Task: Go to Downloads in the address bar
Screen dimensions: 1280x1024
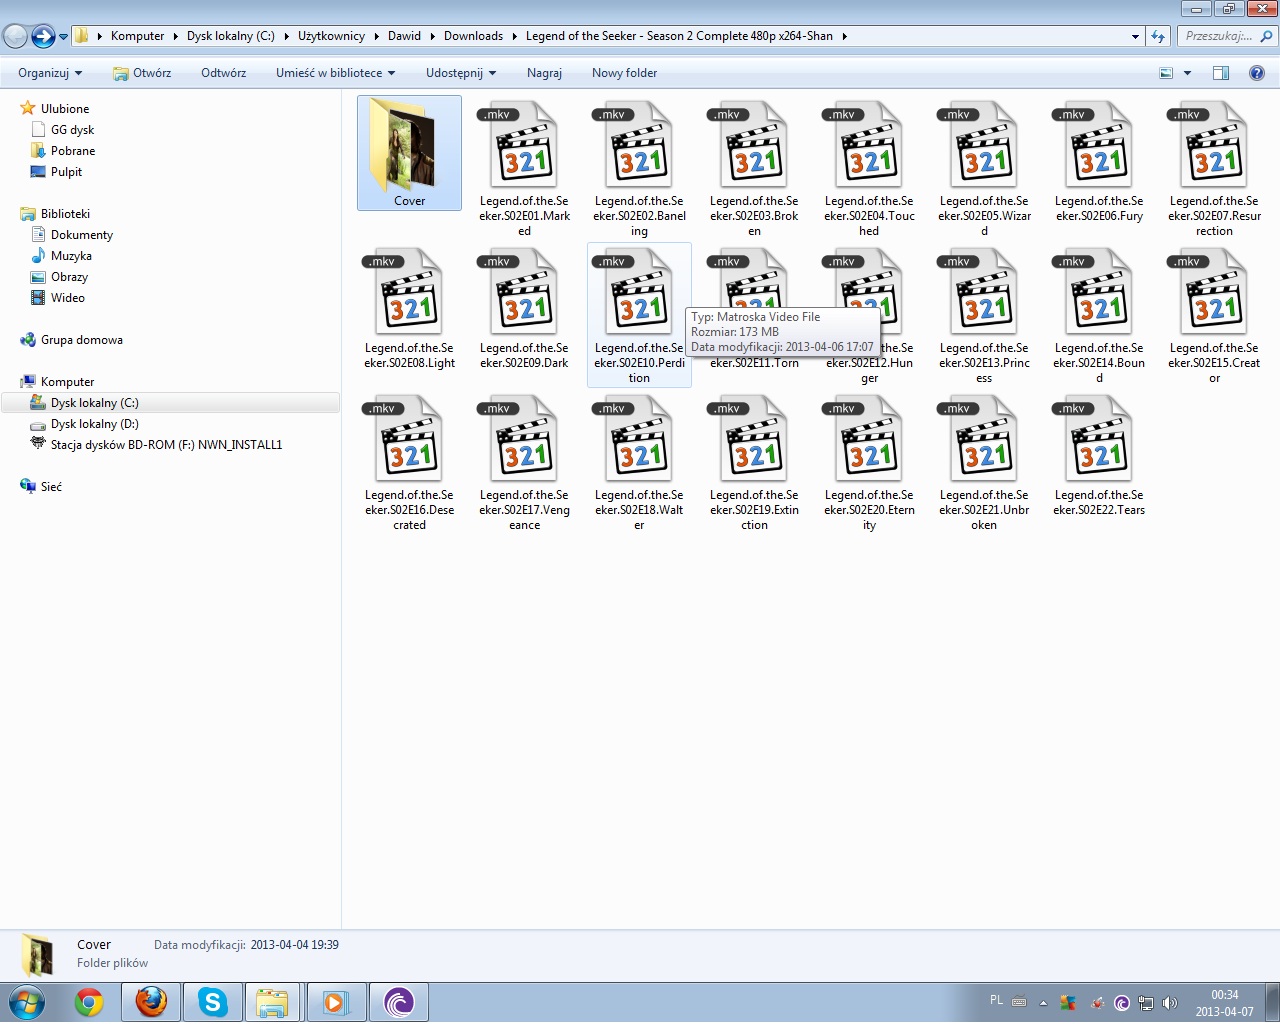Action: 473,36
